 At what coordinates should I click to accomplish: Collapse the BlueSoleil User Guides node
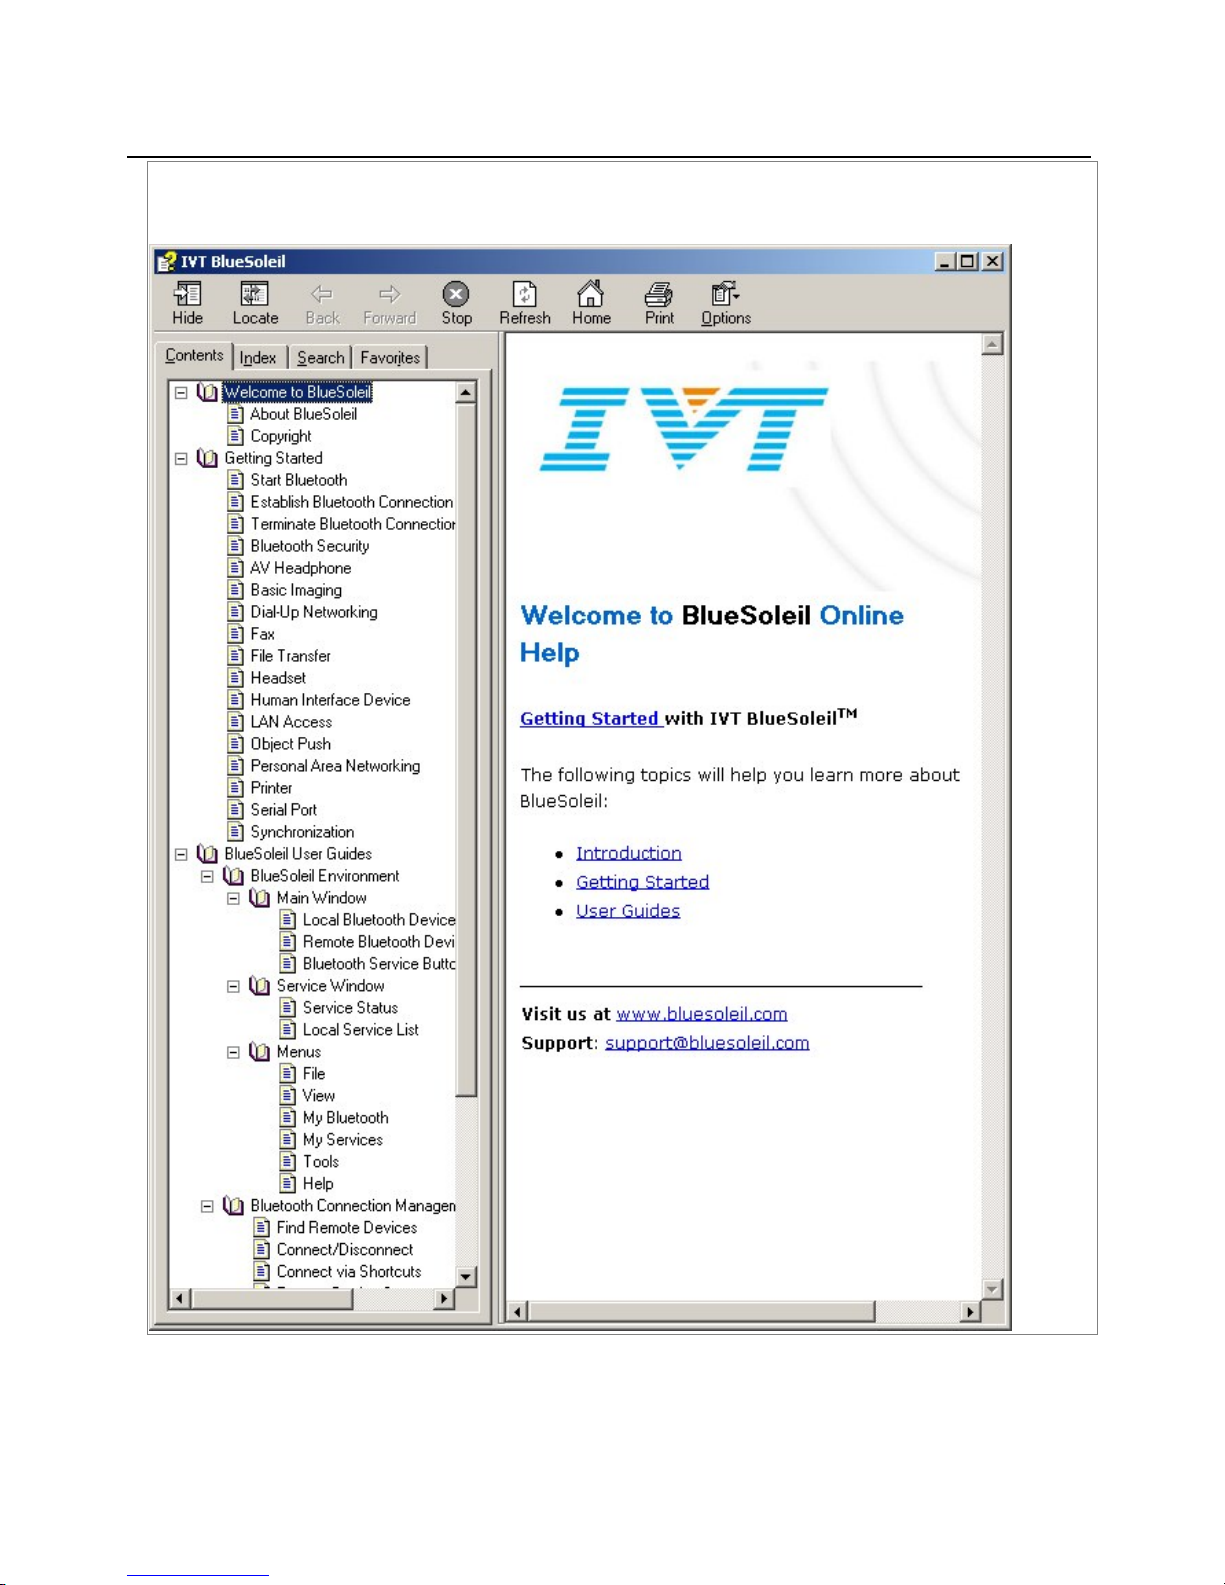181,854
